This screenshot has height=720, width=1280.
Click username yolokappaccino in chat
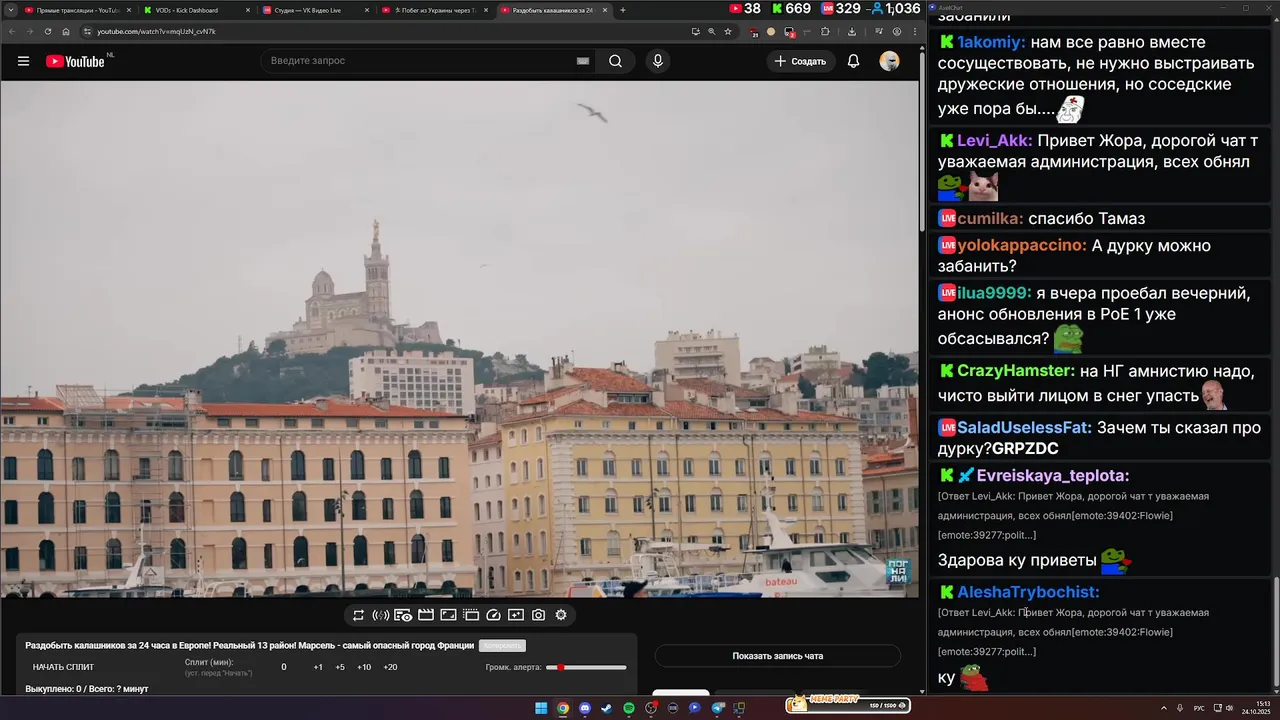[1022, 245]
